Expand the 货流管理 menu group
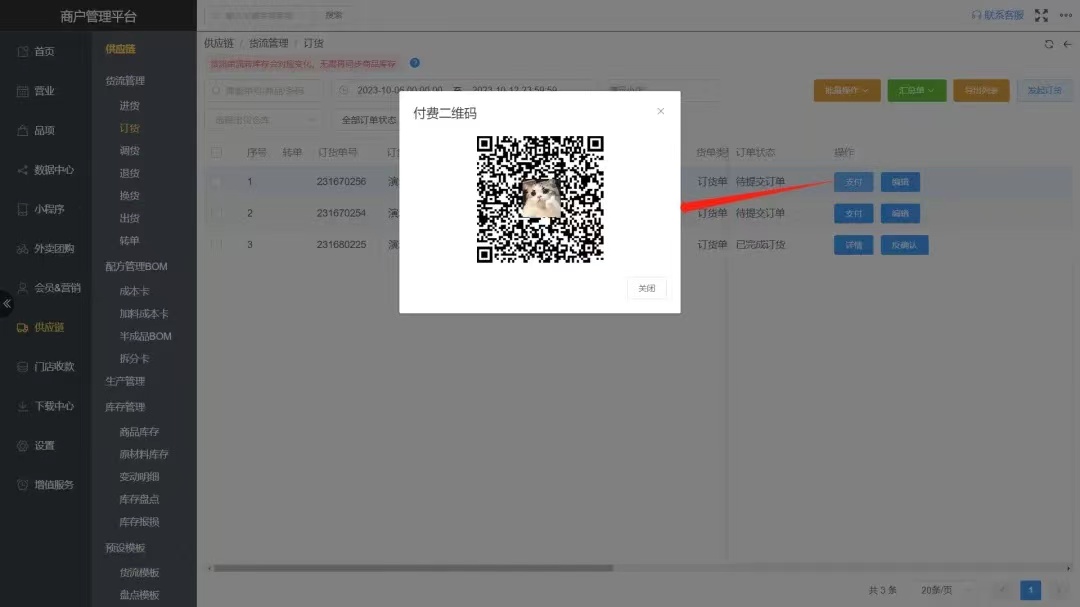1080x607 pixels. click(x=125, y=81)
